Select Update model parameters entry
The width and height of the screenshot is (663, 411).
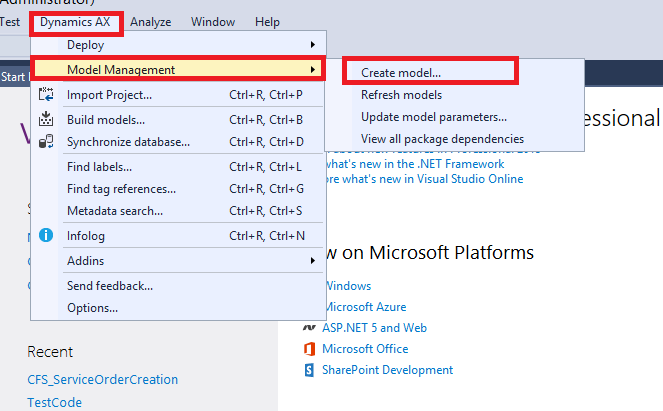click(x=434, y=117)
